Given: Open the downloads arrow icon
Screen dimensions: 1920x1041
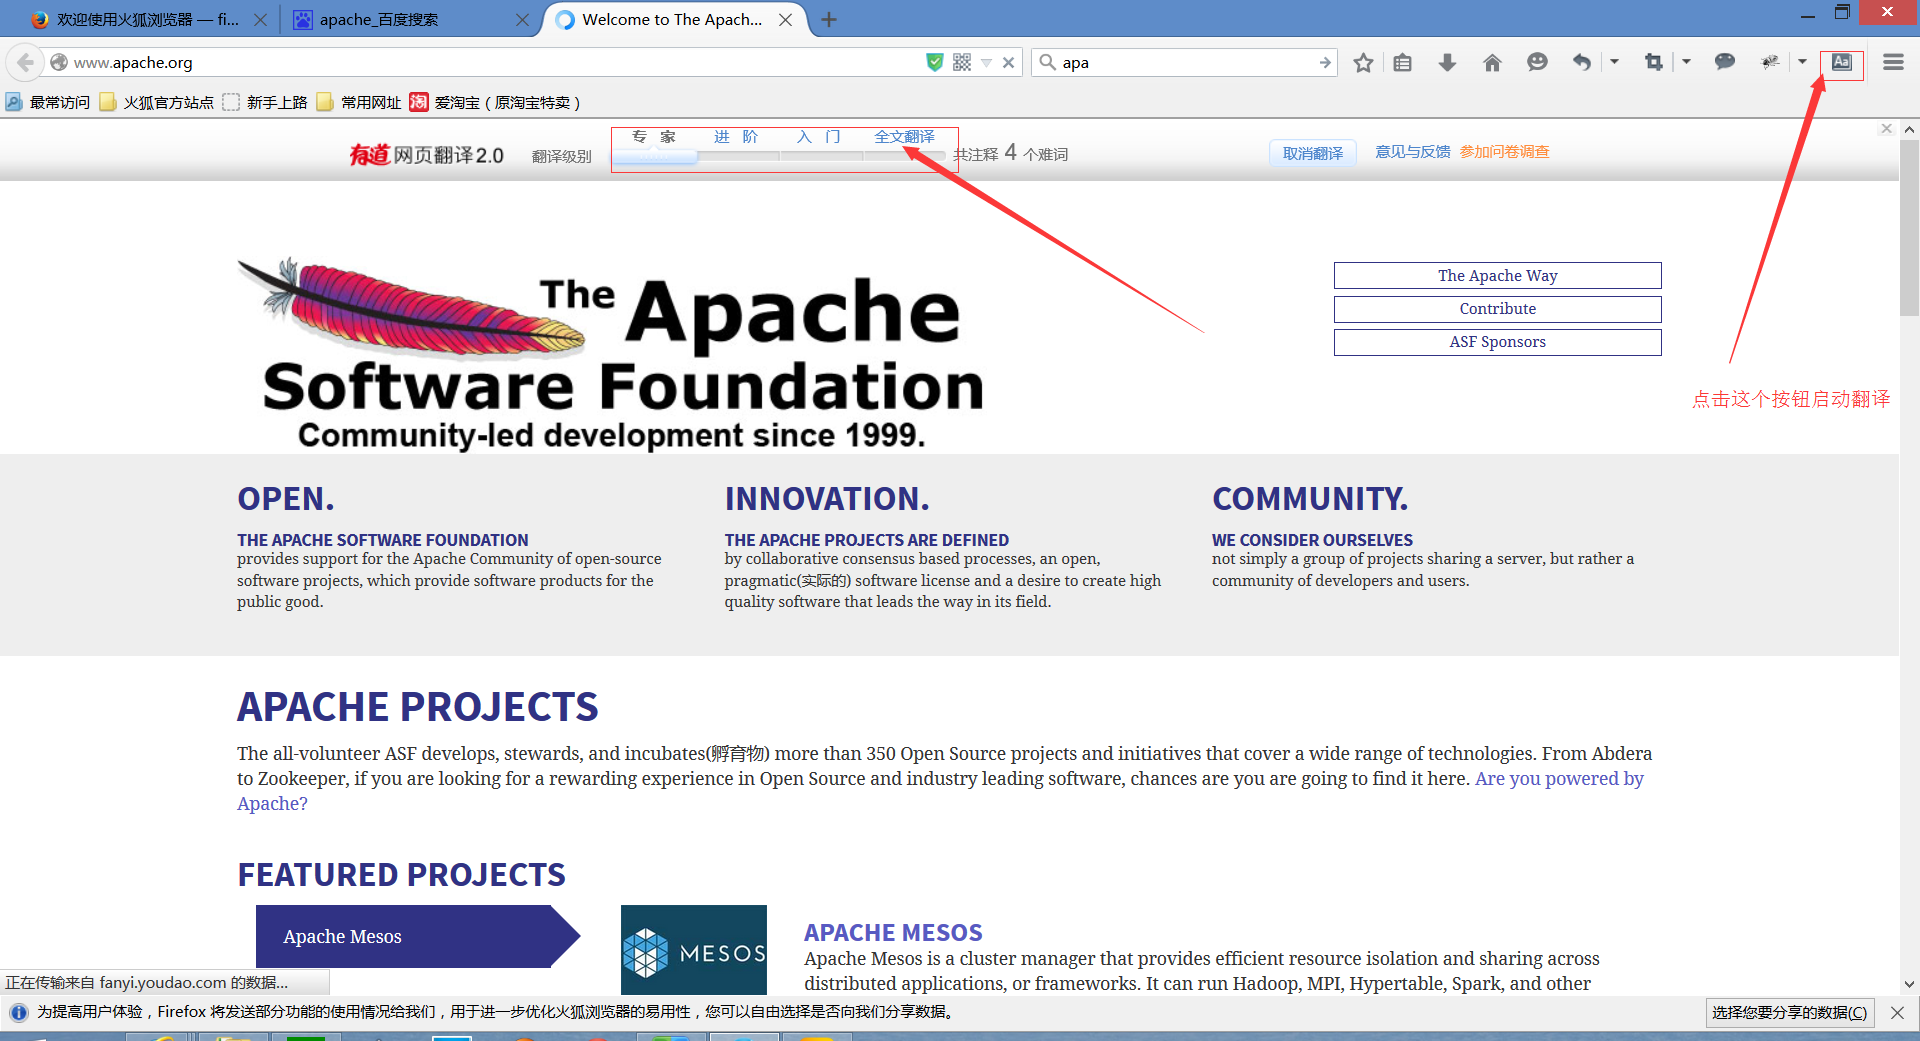Looking at the screenshot, I should (1447, 62).
